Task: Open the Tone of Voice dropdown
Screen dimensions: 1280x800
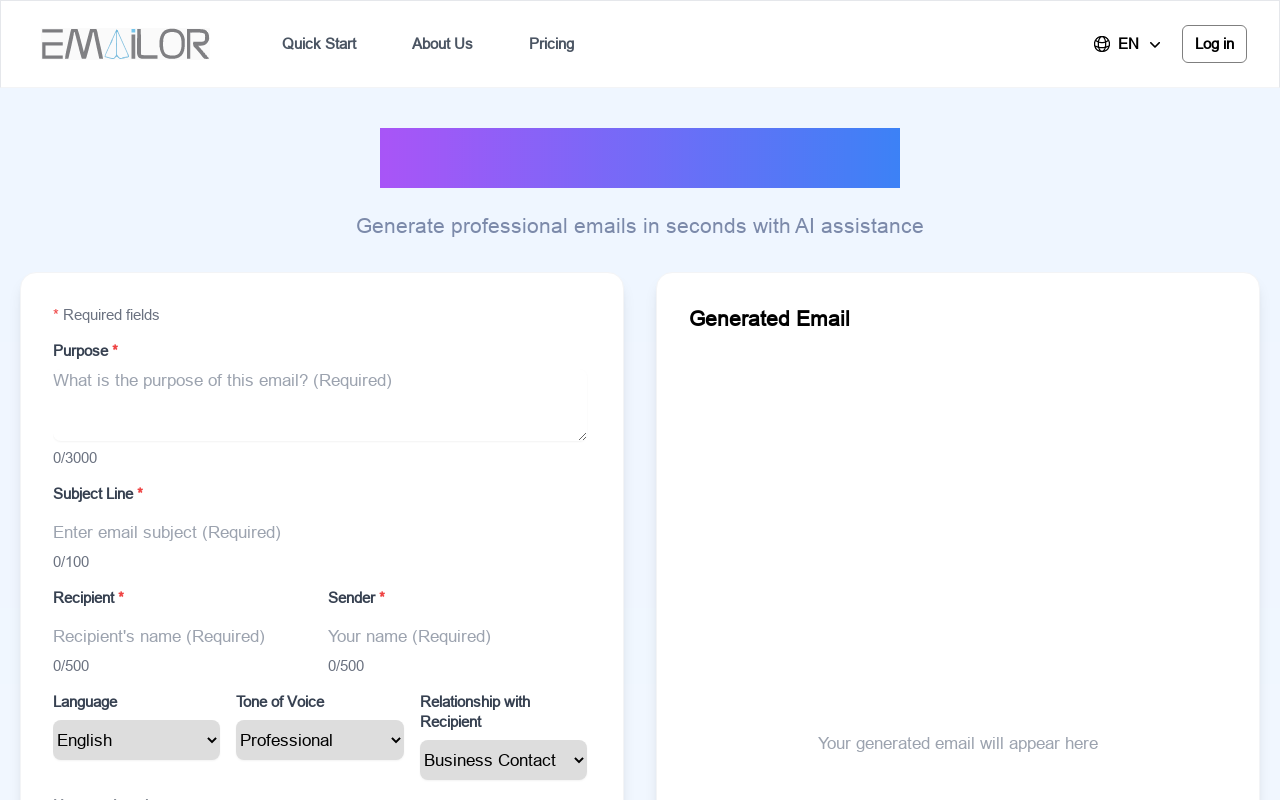Action: [320, 740]
